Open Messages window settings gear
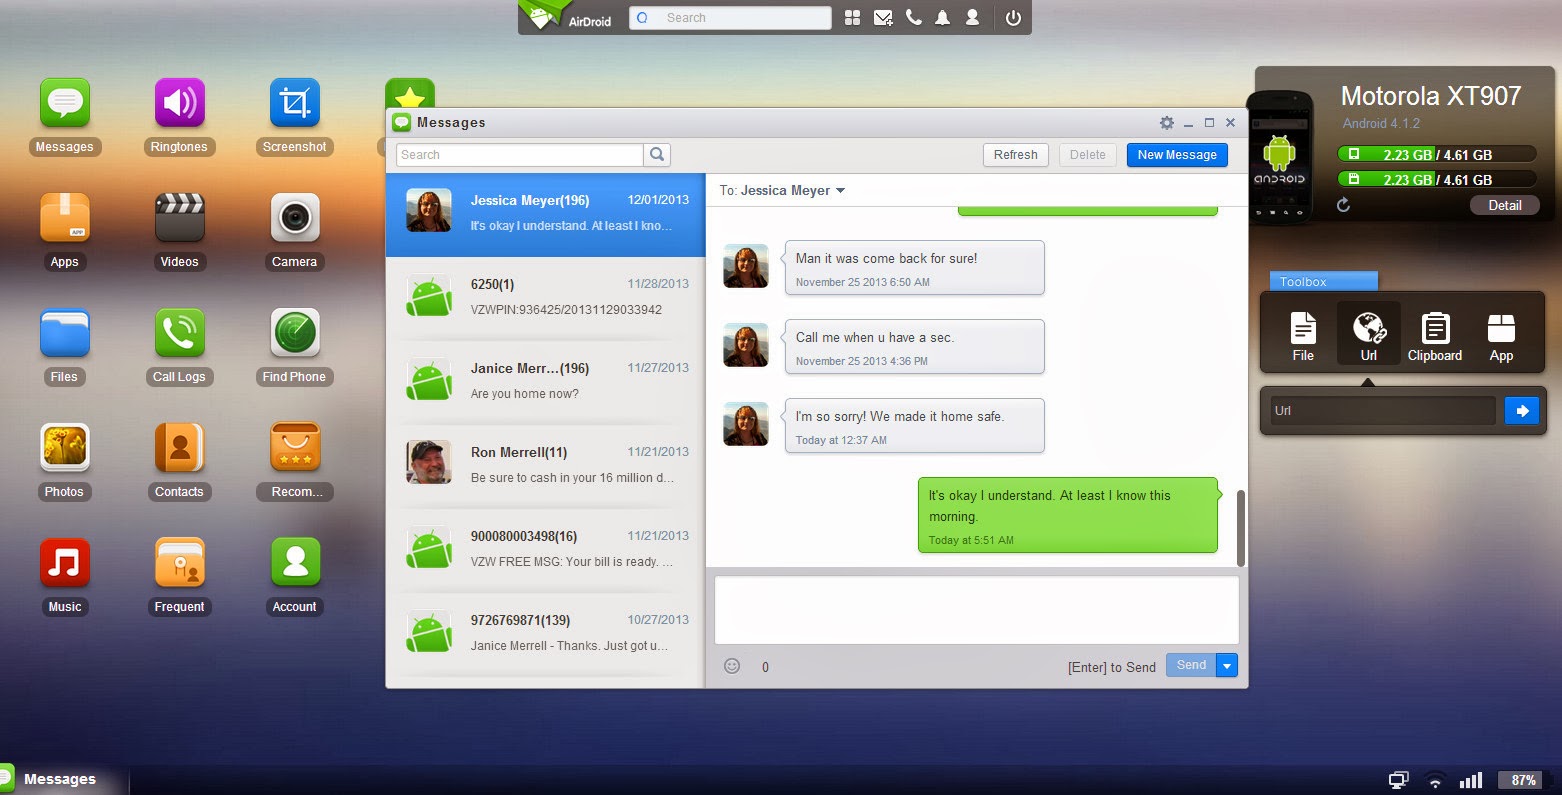The width and height of the screenshot is (1562, 795). (x=1166, y=123)
